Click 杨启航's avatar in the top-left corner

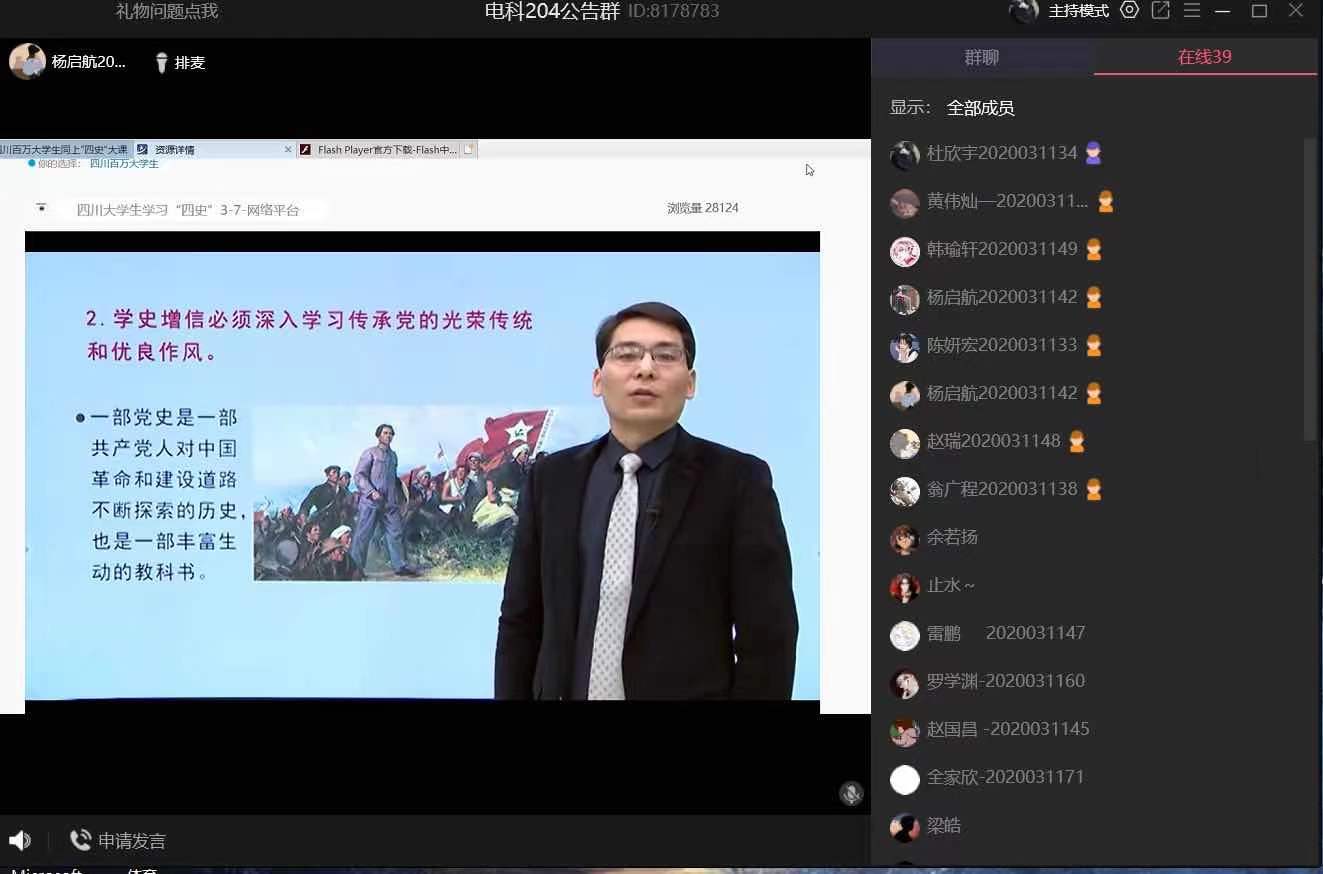(27, 60)
